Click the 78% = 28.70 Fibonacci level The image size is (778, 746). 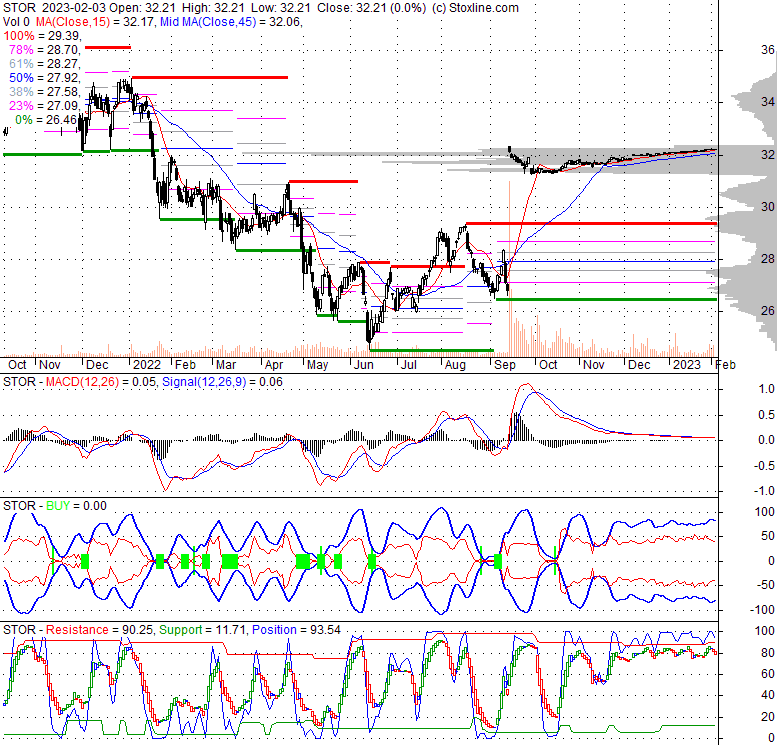tap(45, 50)
